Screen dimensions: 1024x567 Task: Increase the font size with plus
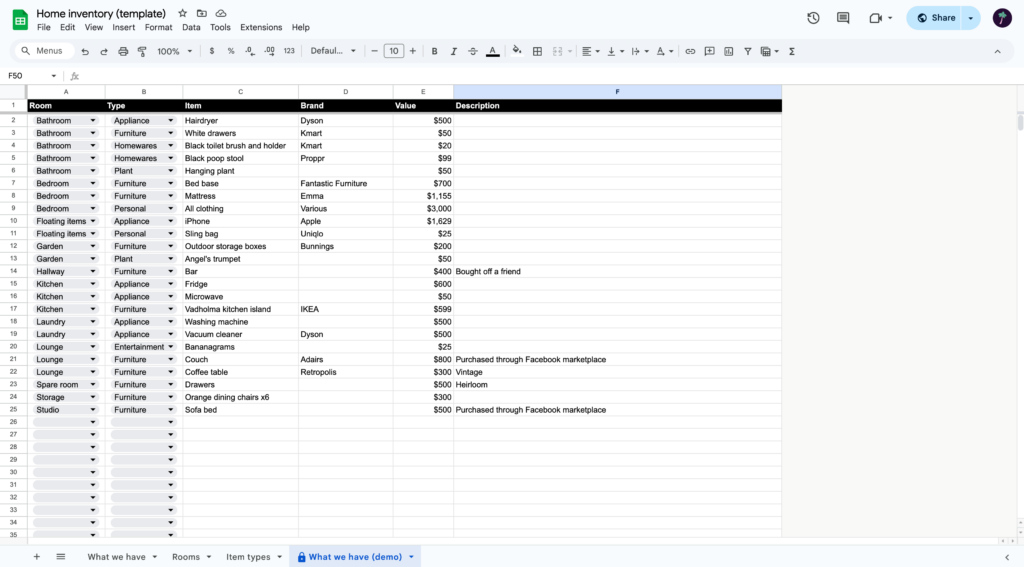tap(413, 51)
